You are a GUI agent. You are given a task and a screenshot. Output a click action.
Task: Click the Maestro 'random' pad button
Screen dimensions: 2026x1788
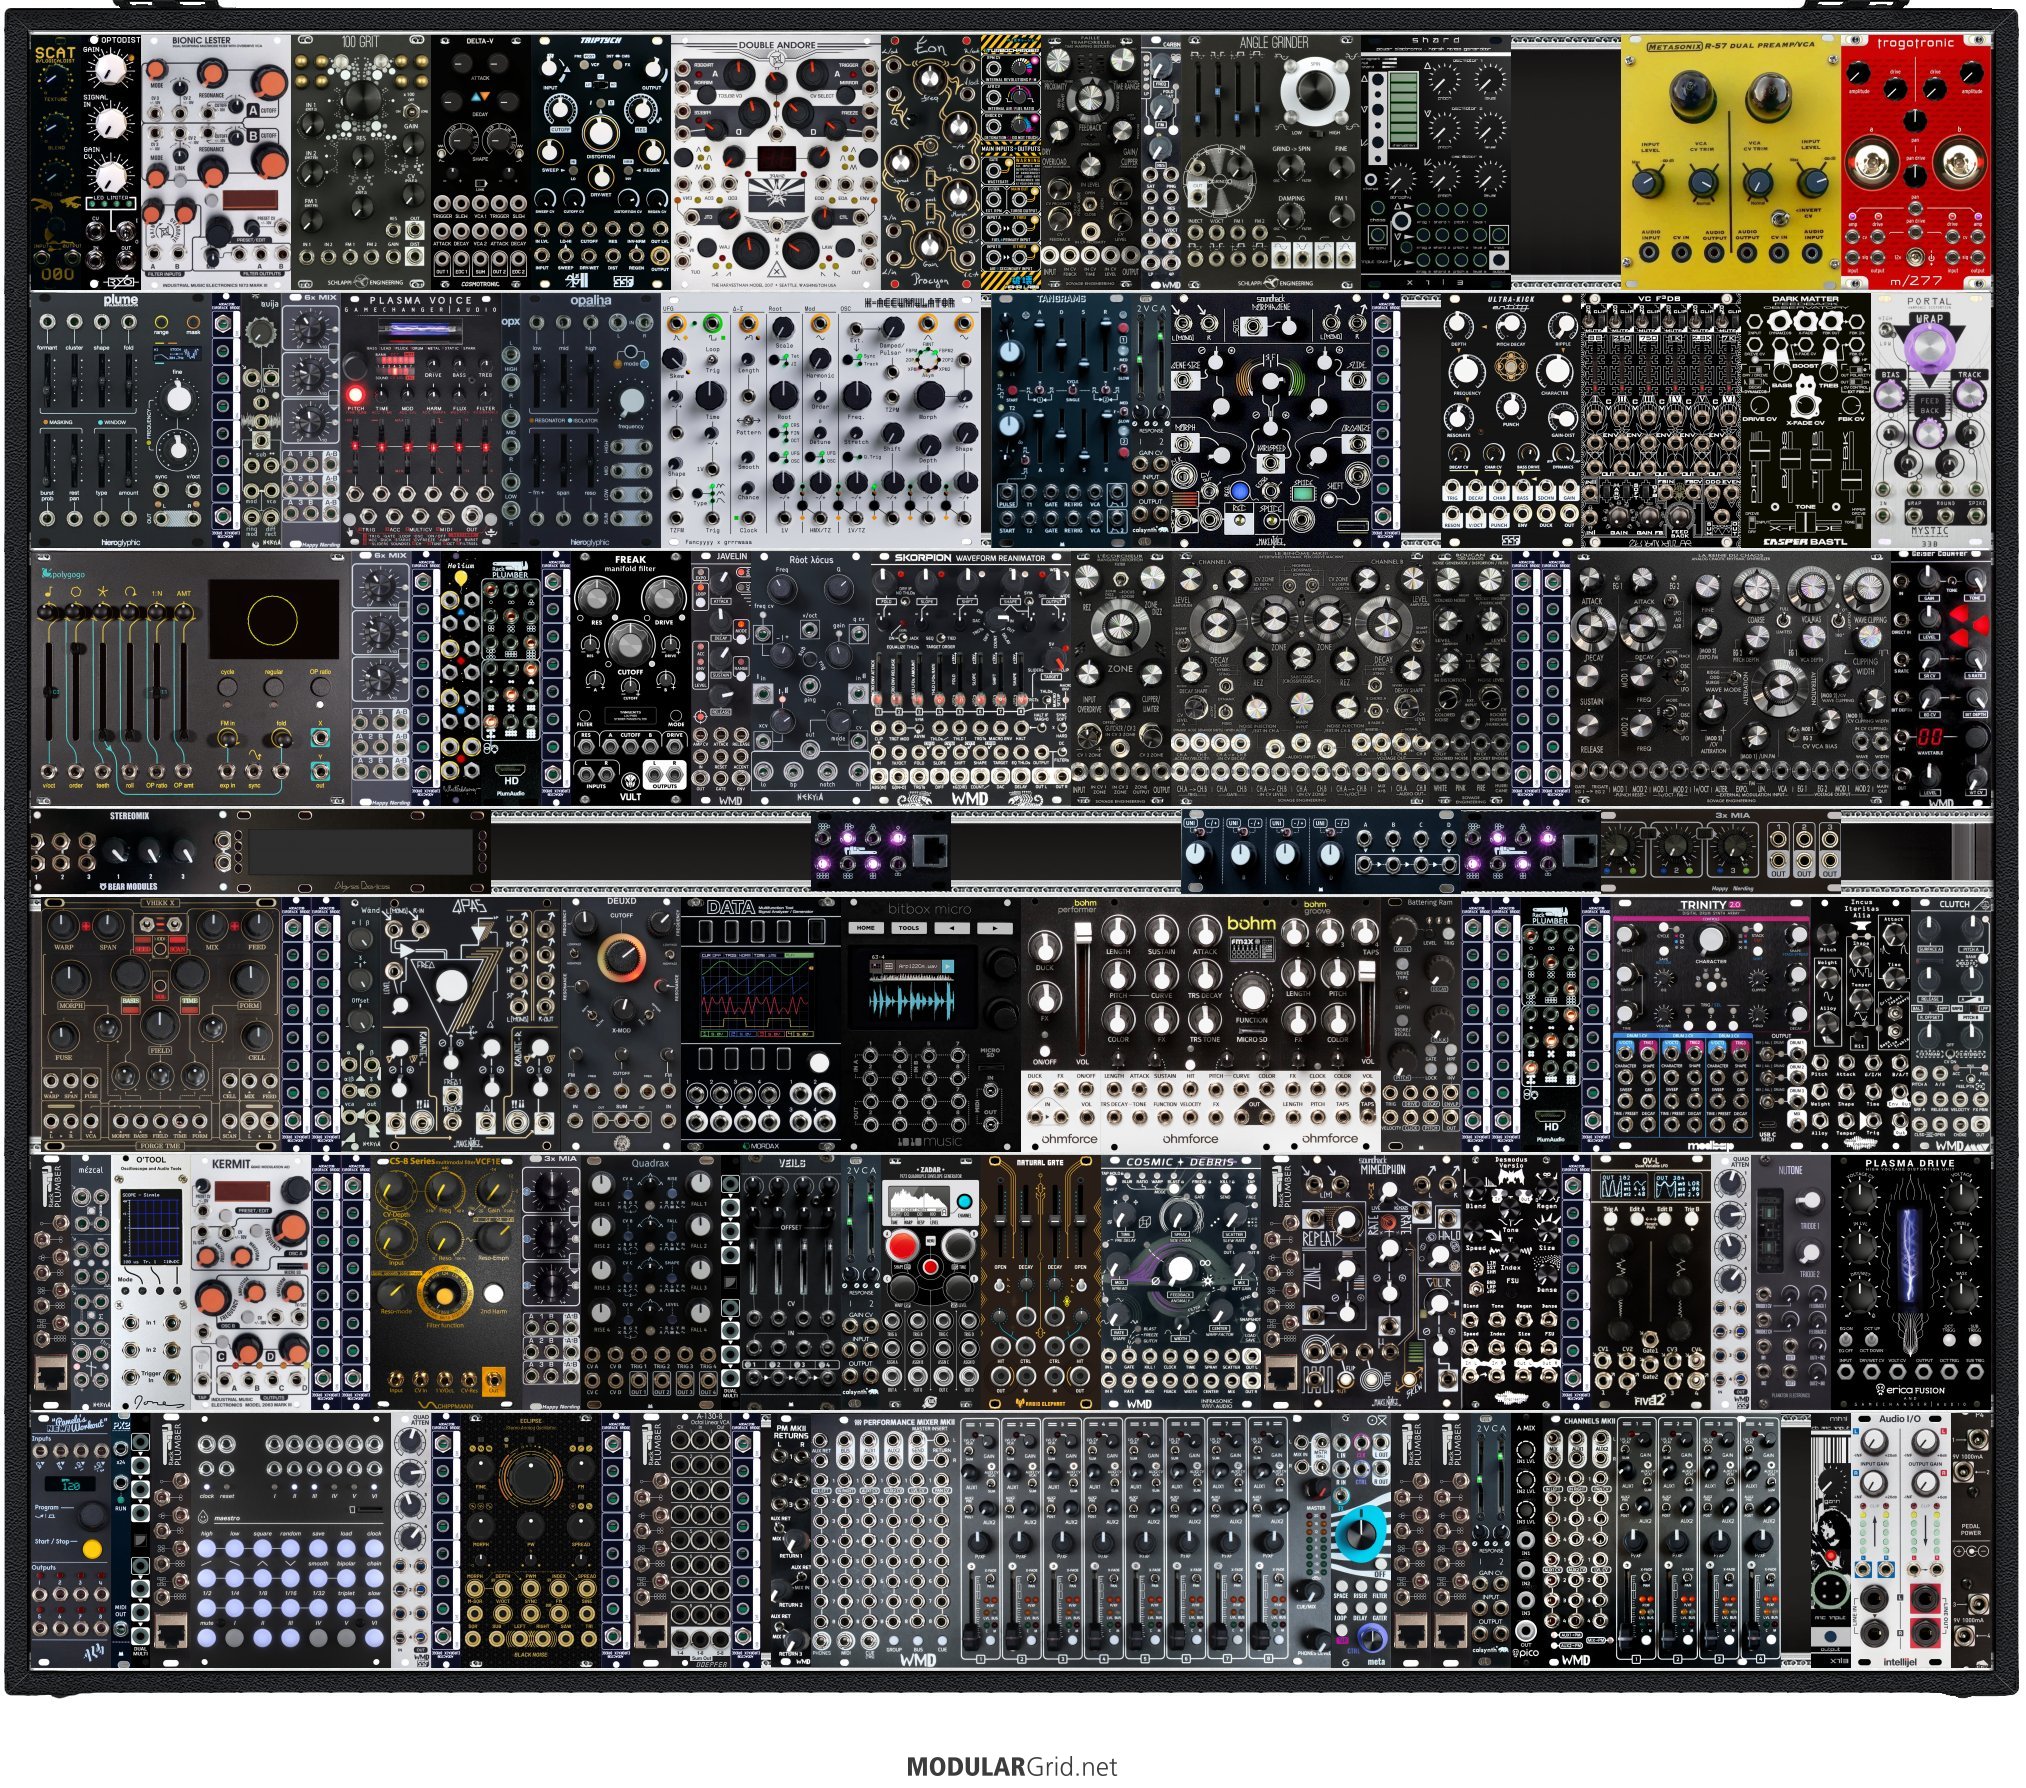point(290,1550)
